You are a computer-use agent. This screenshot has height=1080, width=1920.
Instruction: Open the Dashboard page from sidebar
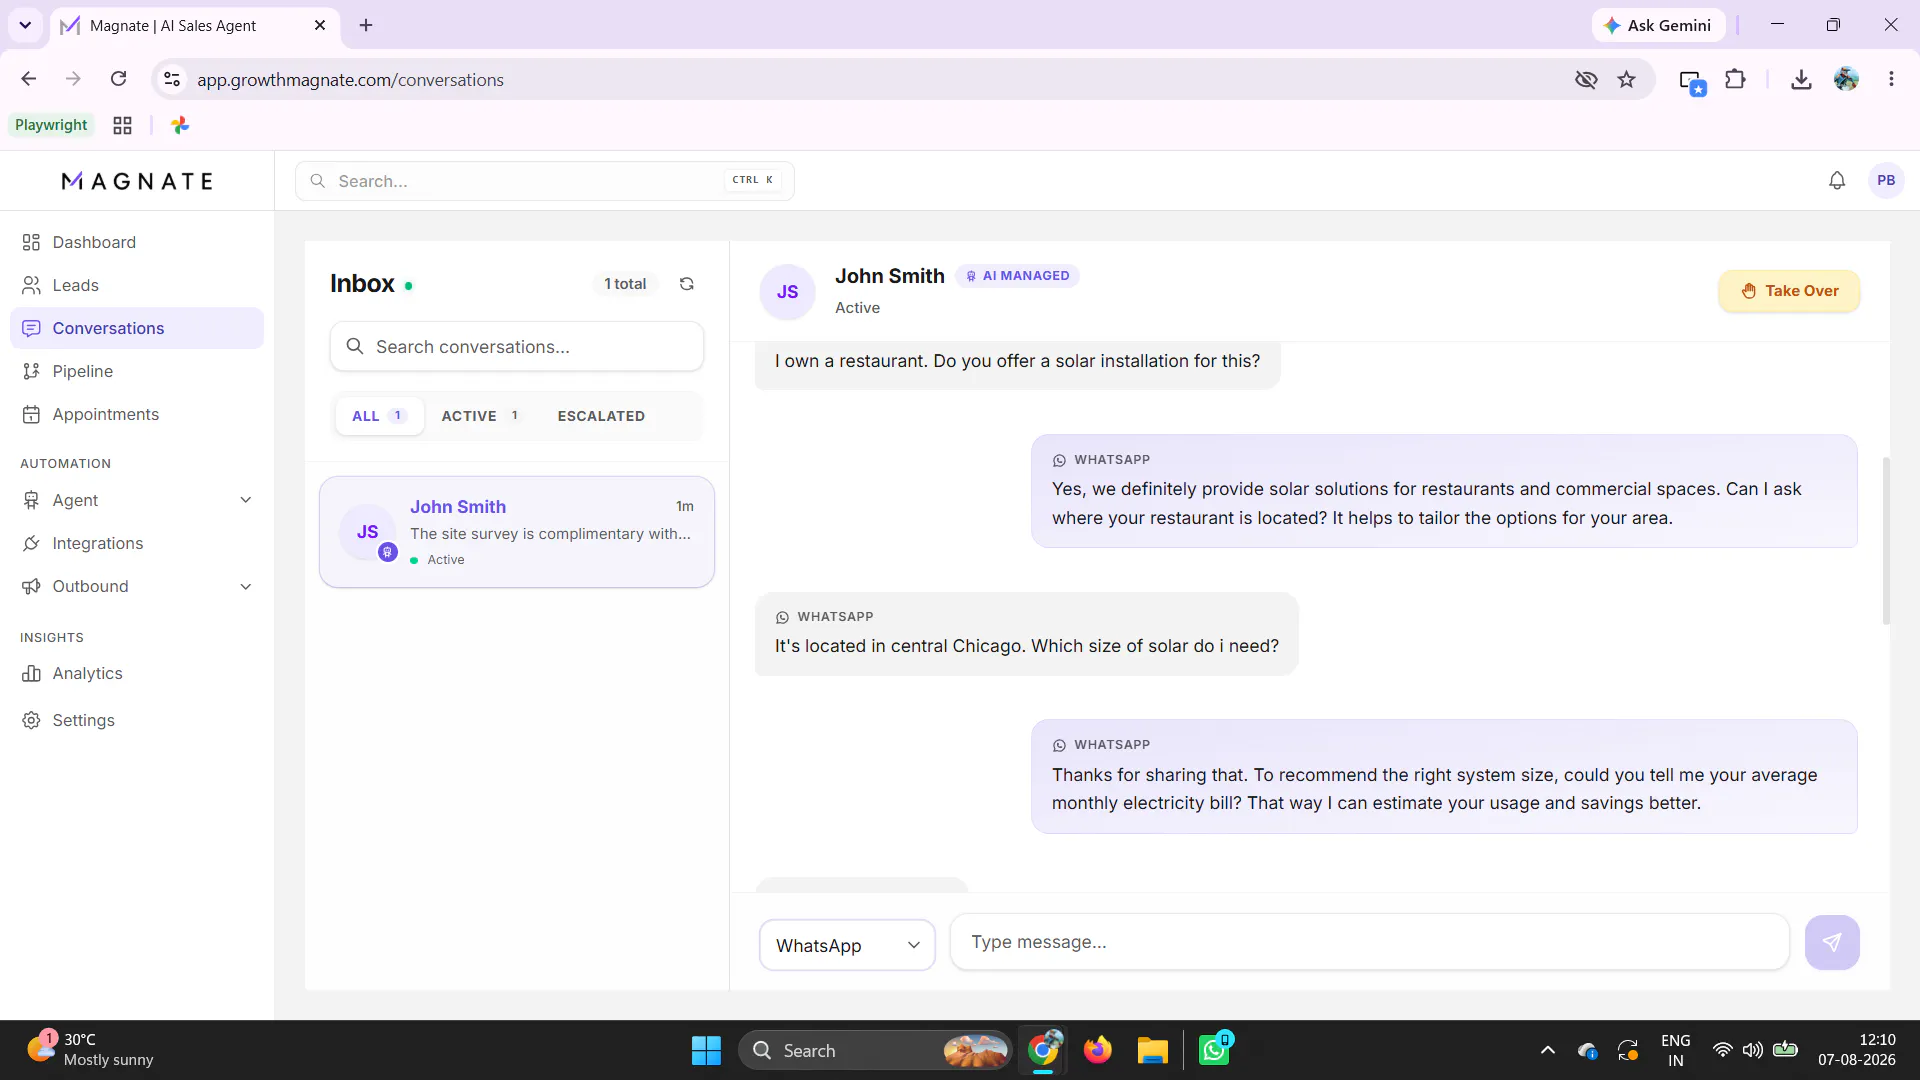pyautogui.click(x=137, y=242)
